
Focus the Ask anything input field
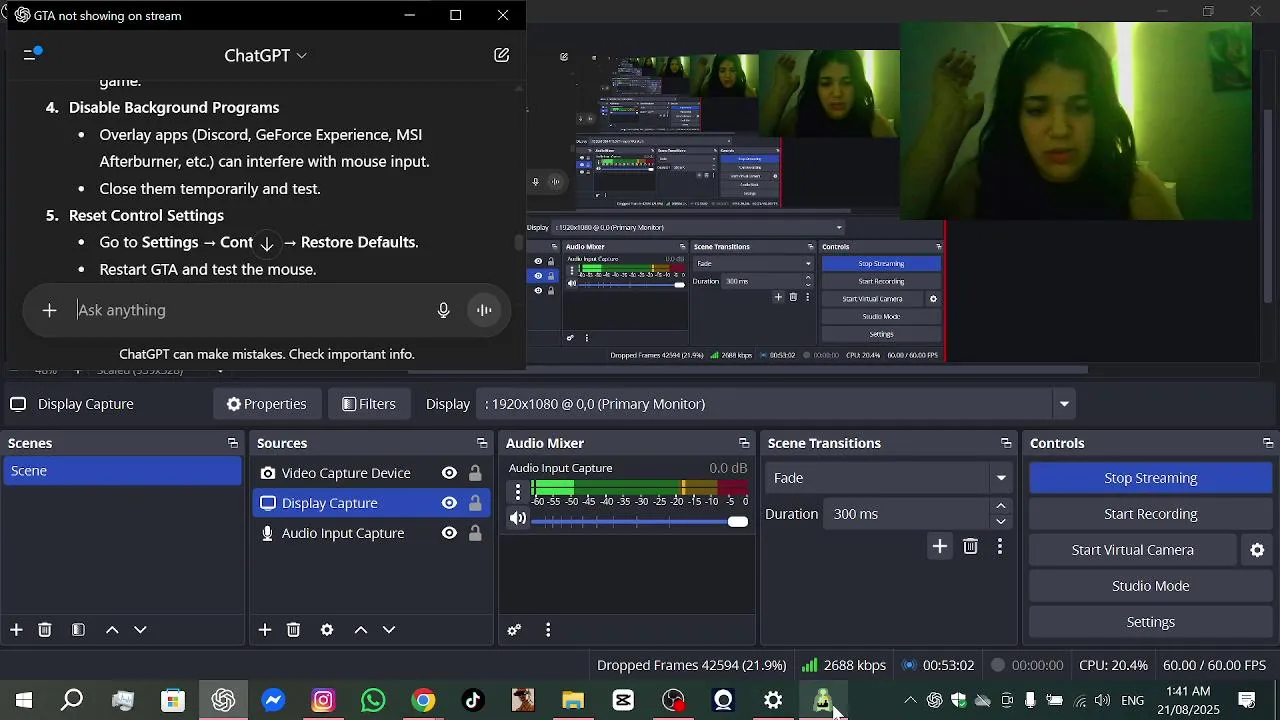click(250, 310)
